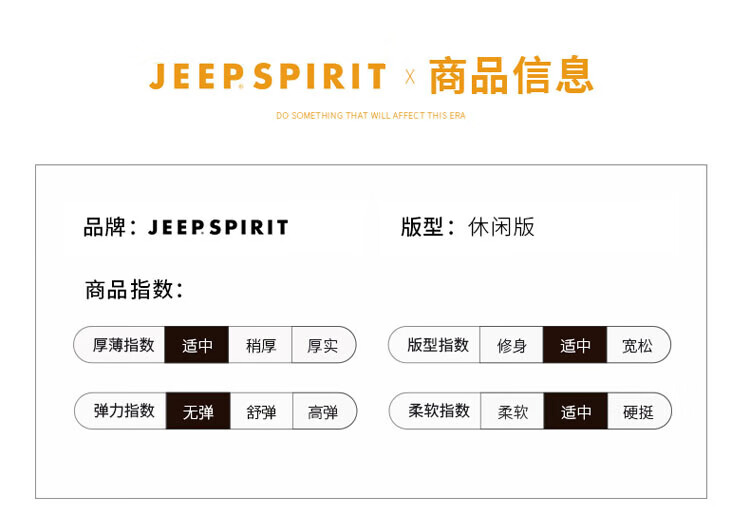Select 柔软 softness option
The image size is (750, 515).
(x=512, y=411)
